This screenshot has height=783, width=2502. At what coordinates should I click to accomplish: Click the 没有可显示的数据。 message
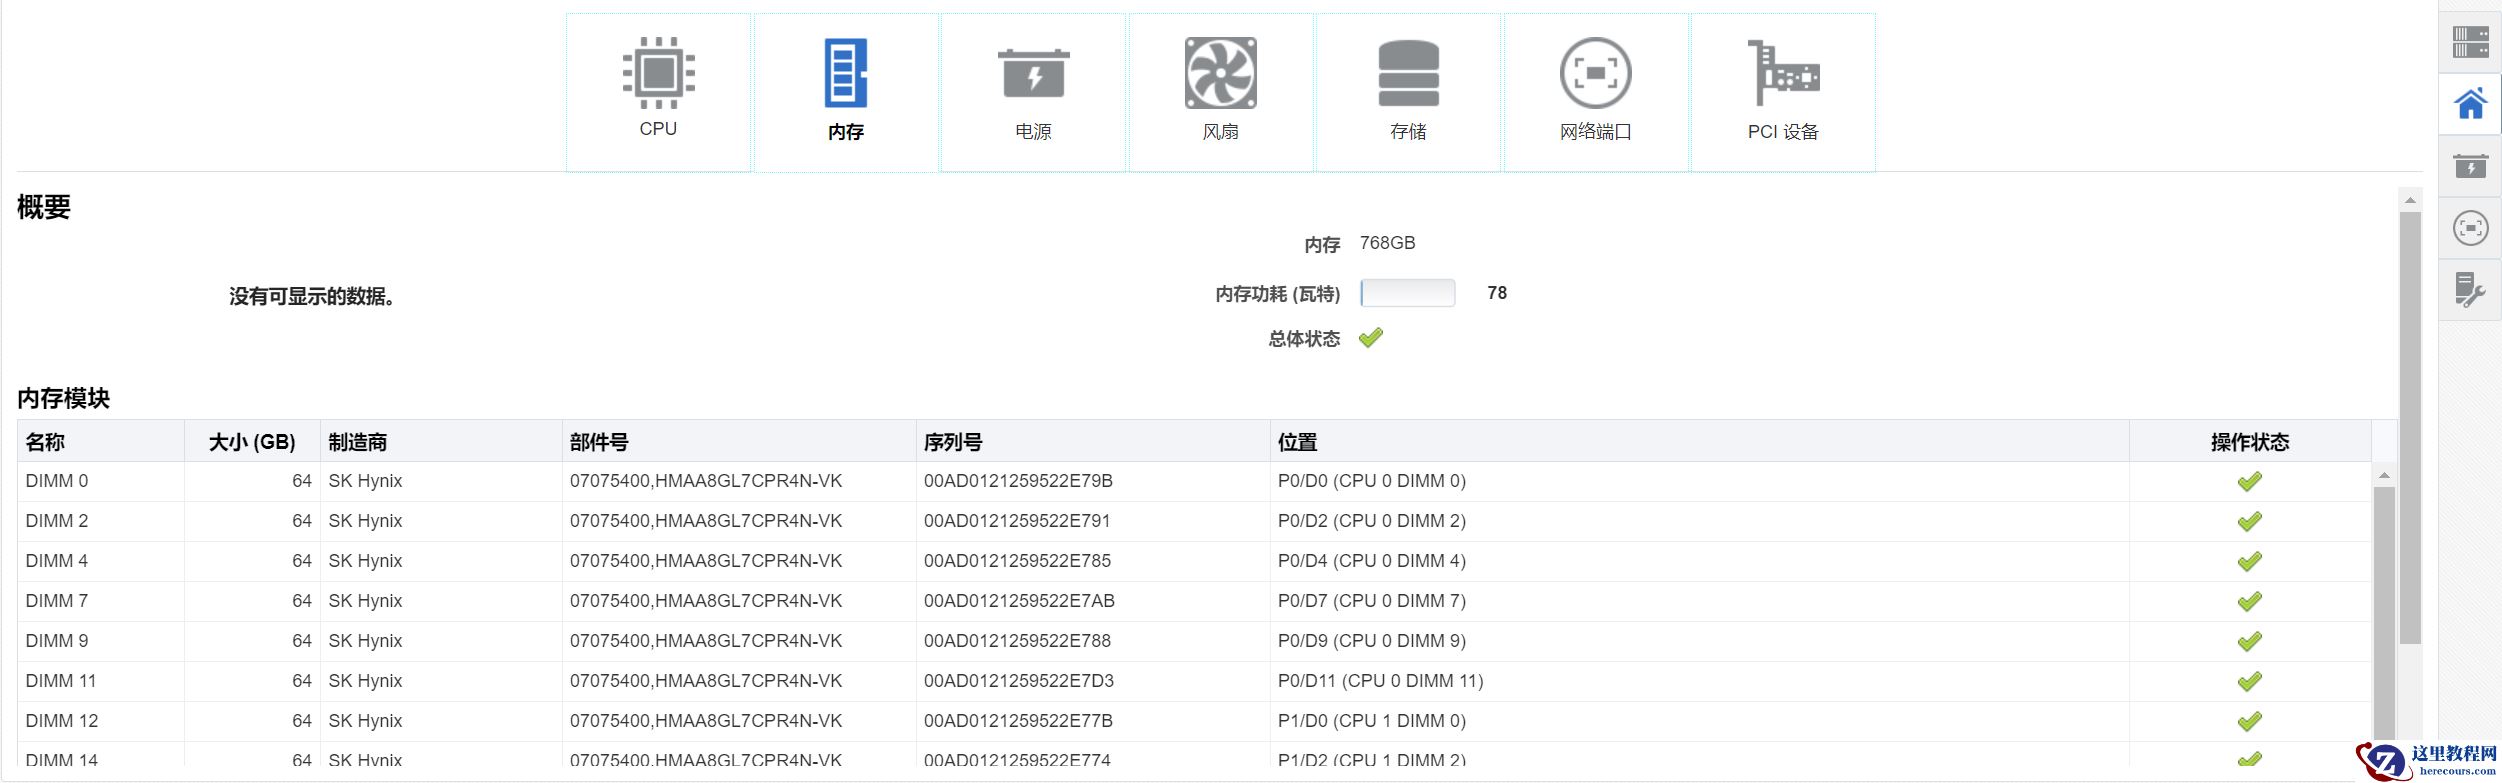[x=312, y=297]
